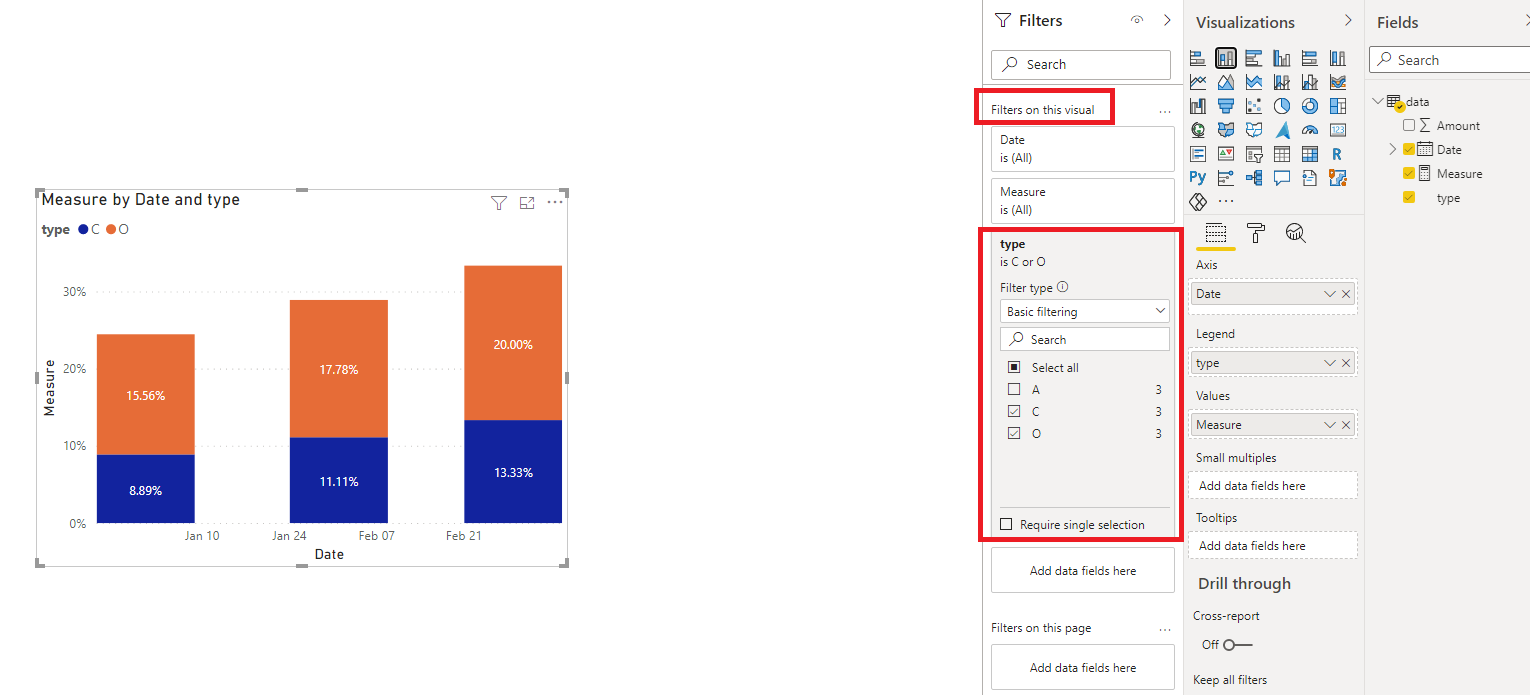The height and width of the screenshot is (695, 1530).
Task: Select the clustered bar chart visual
Action: click(1254, 58)
